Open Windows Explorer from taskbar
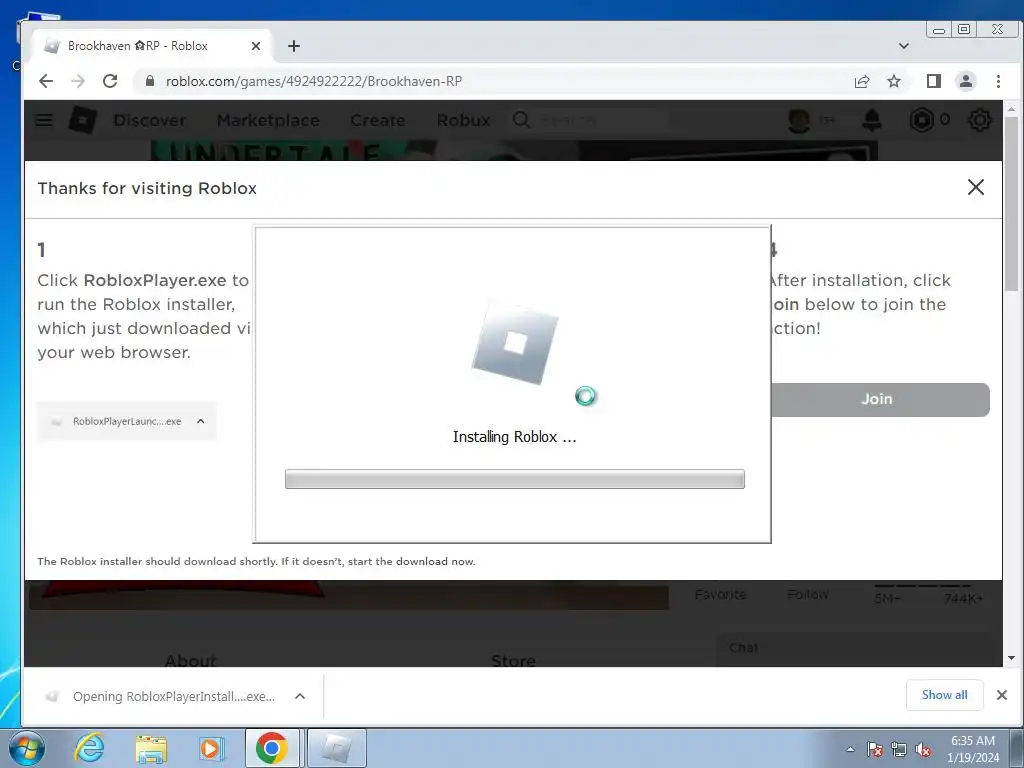 point(151,748)
